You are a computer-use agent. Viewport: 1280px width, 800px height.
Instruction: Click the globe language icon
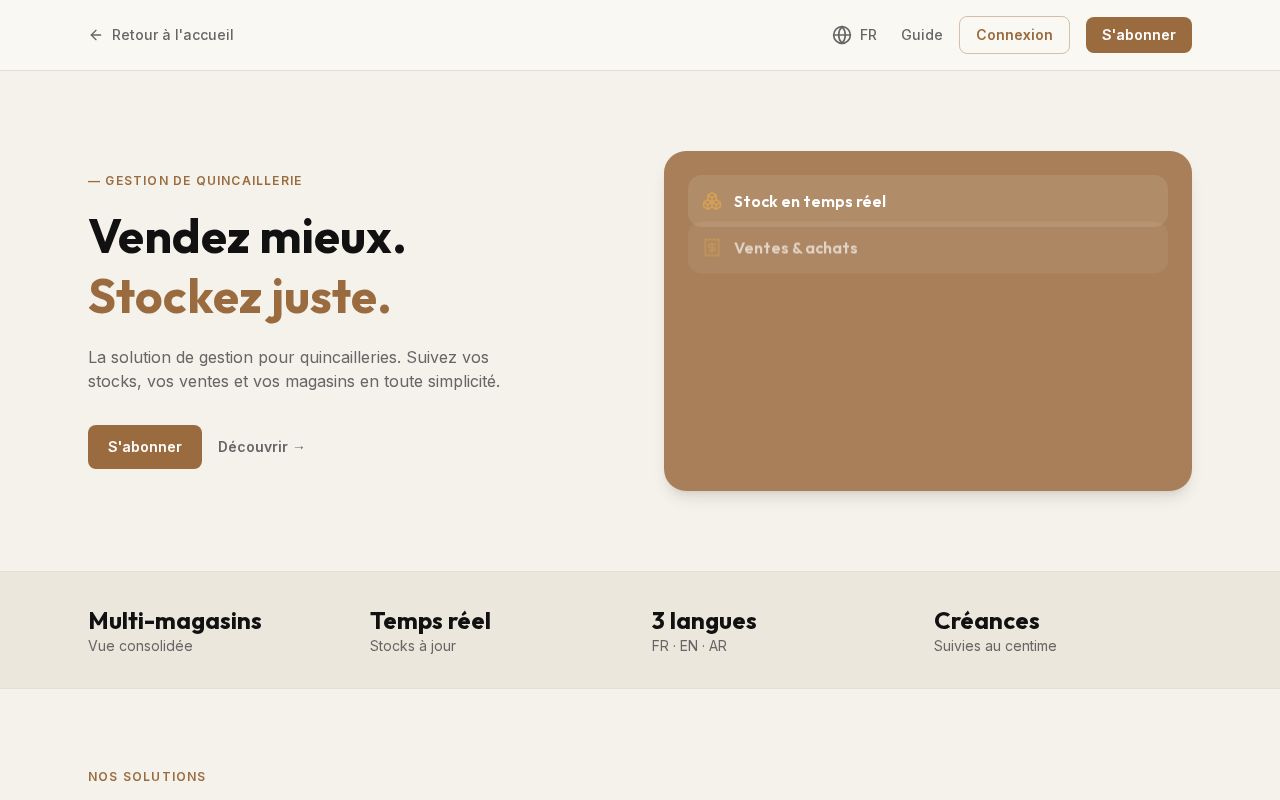pyautogui.click(x=842, y=35)
